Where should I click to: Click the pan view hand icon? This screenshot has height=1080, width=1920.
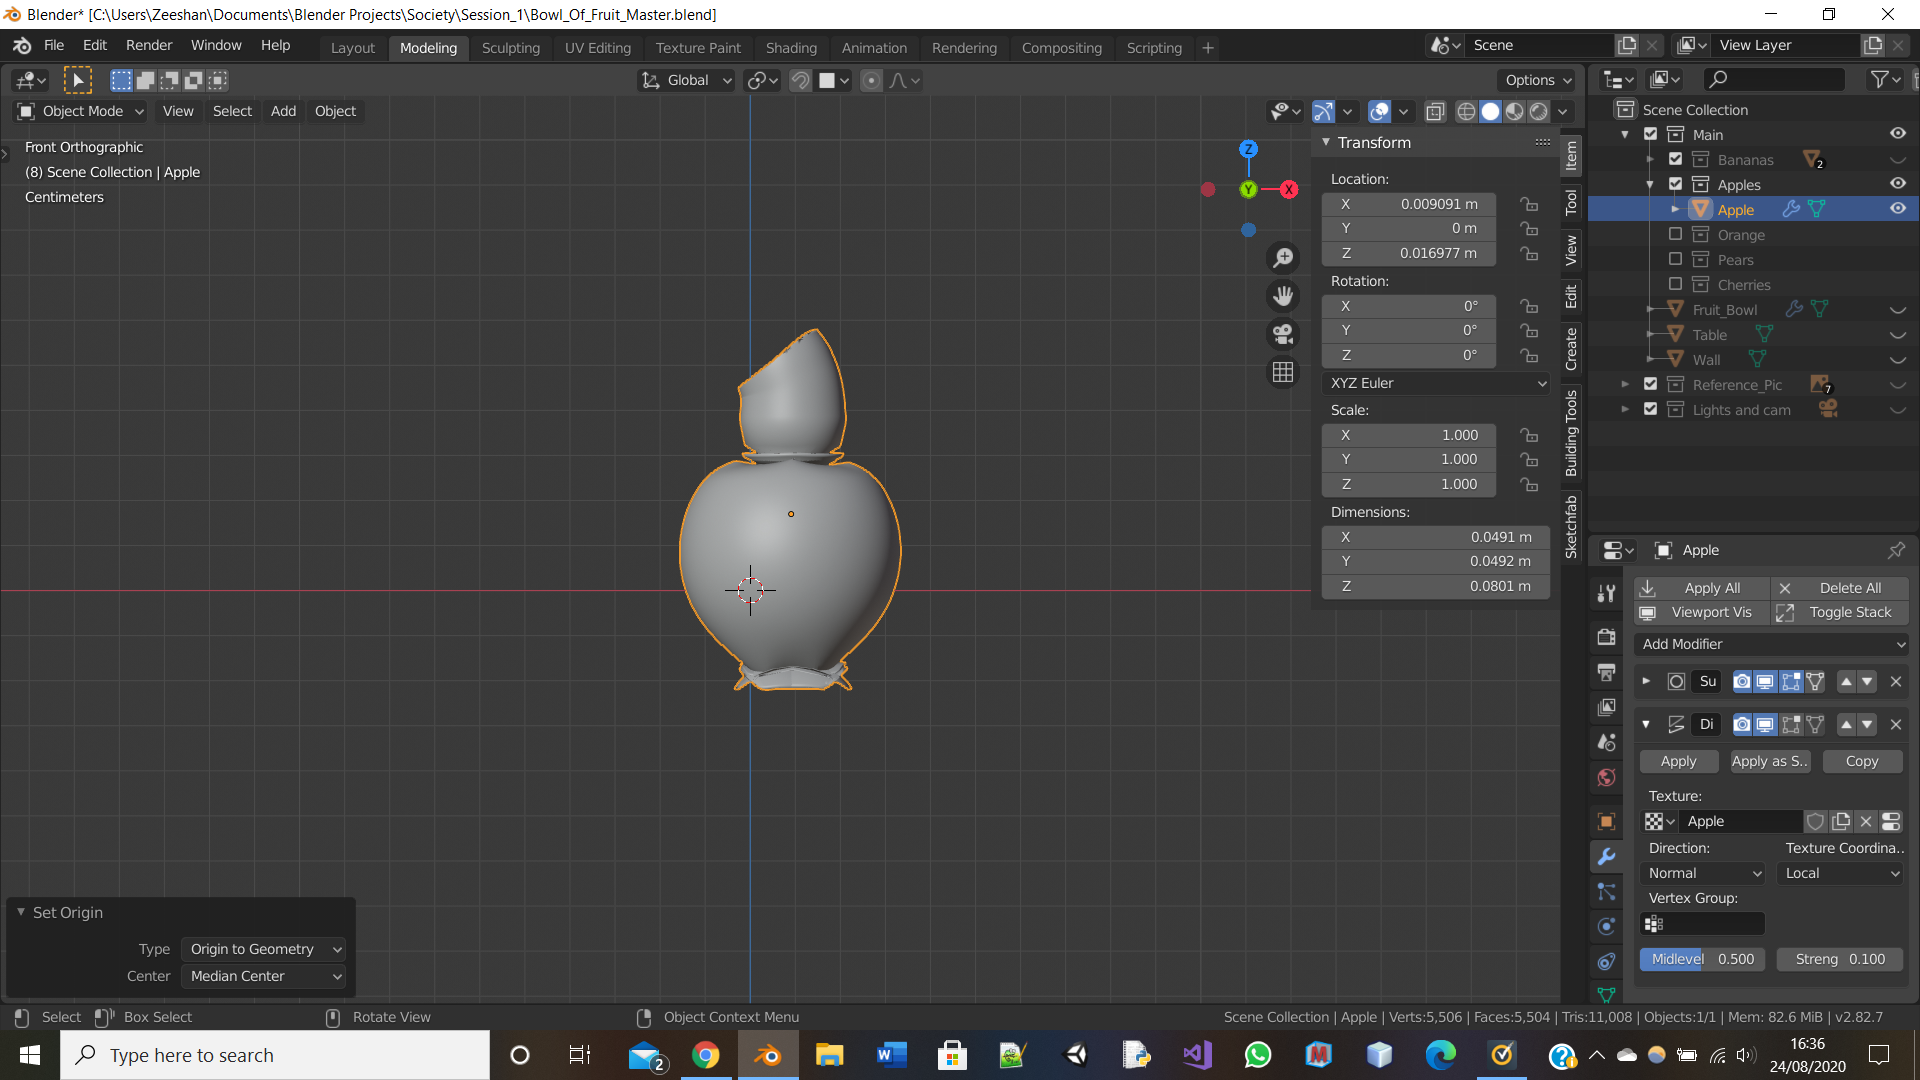(1283, 296)
